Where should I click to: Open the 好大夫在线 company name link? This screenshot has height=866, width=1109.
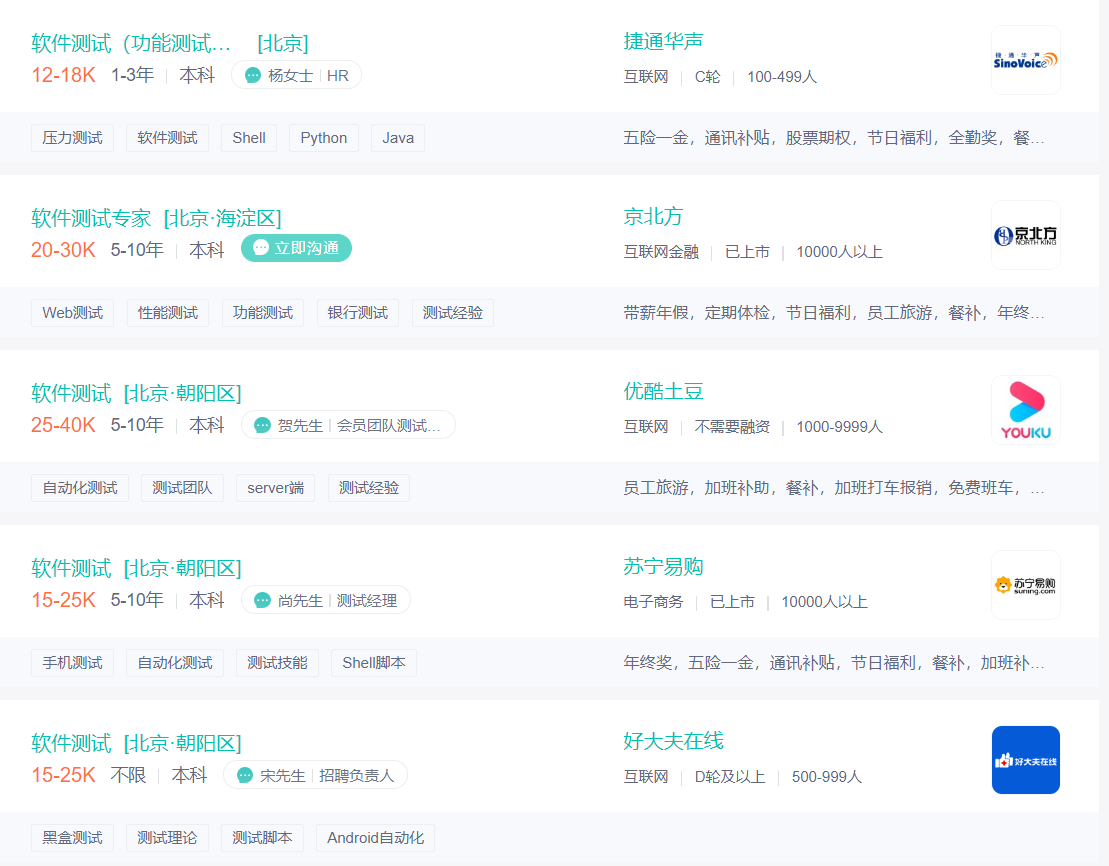click(x=673, y=741)
